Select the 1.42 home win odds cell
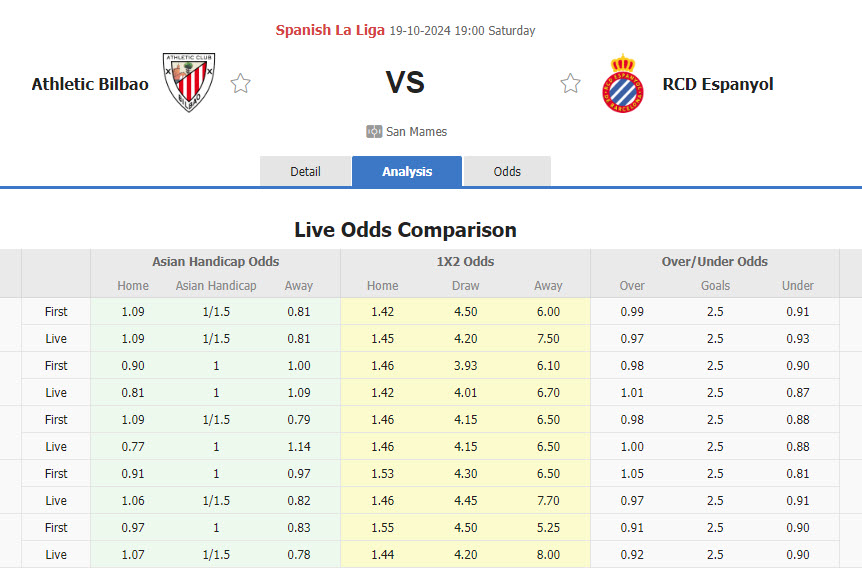 (x=382, y=311)
